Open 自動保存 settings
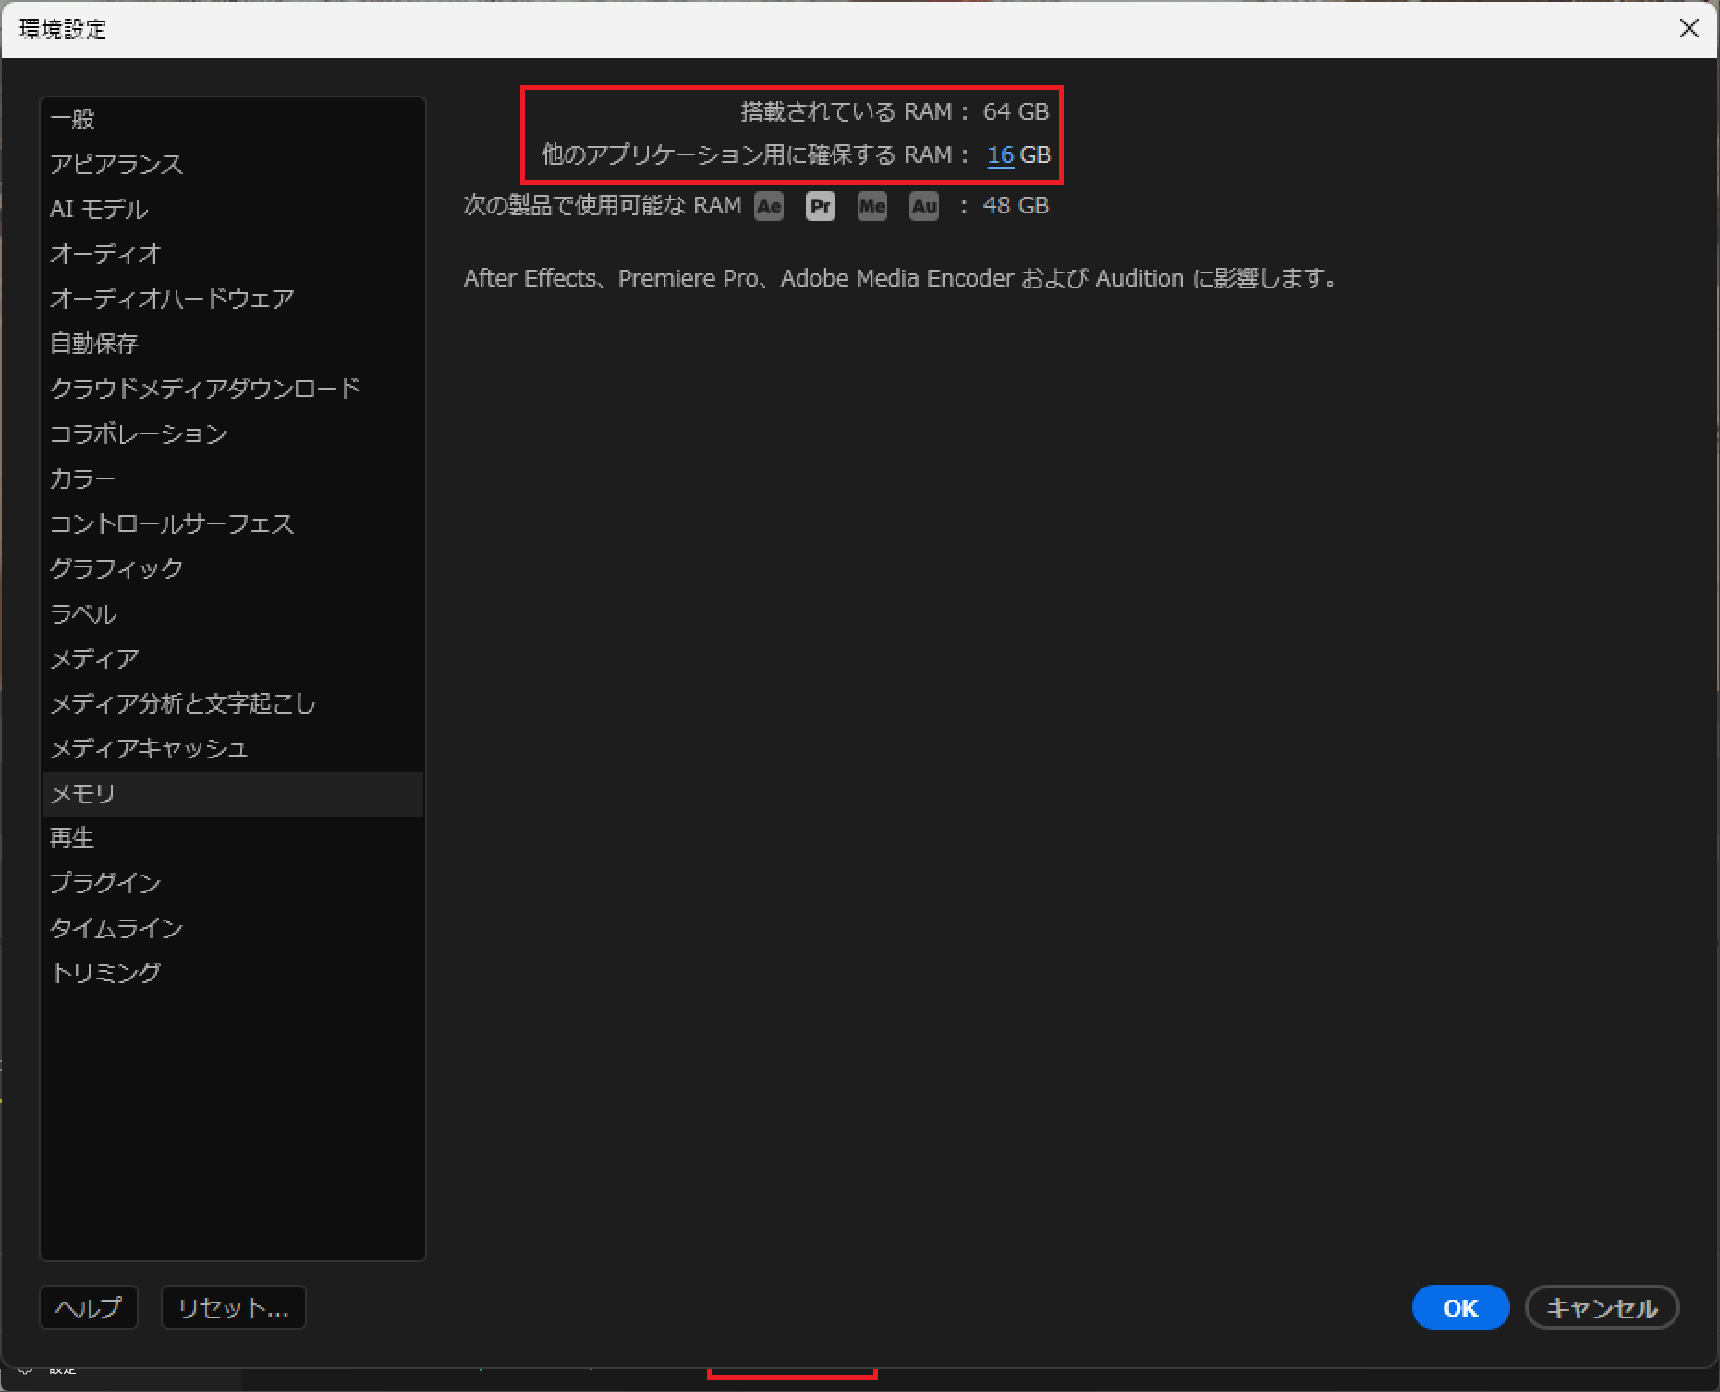 pos(94,344)
